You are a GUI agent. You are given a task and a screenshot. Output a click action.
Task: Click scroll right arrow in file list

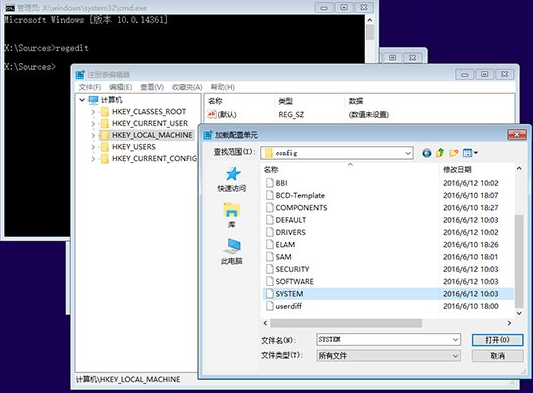pos(509,323)
